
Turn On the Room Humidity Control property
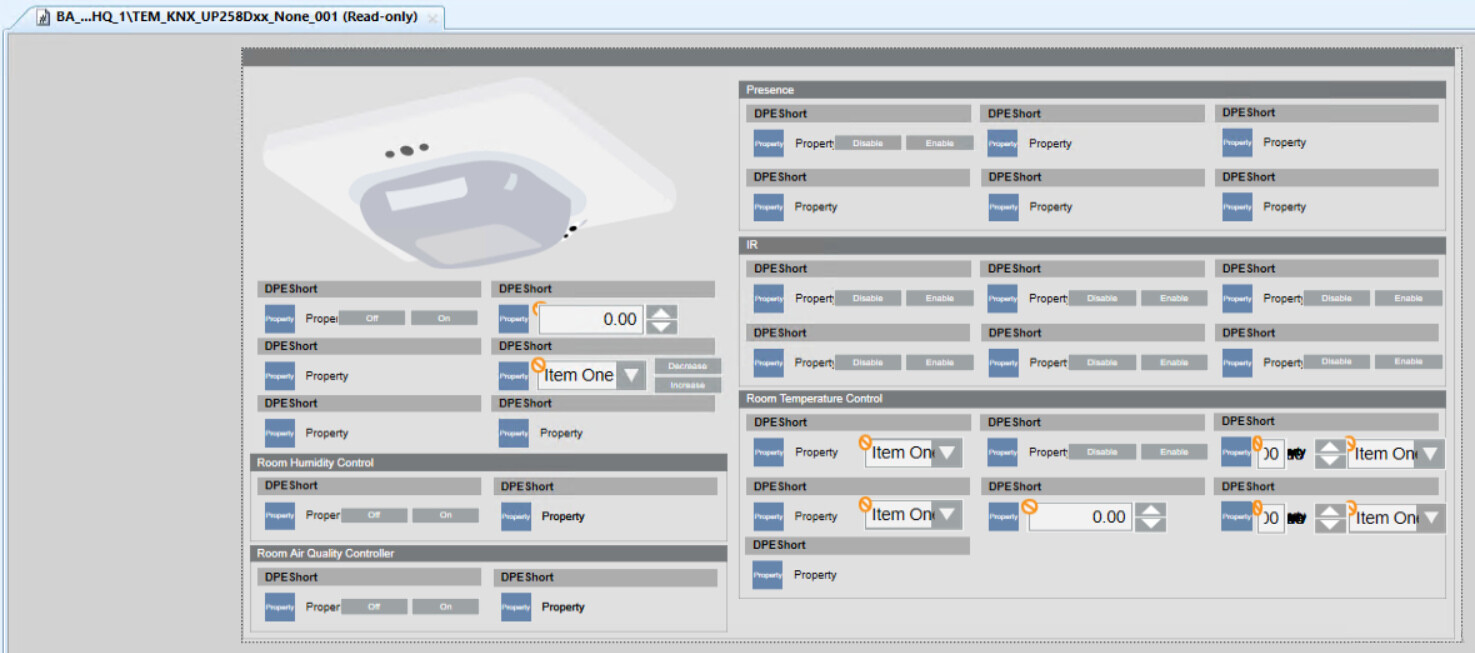coord(445,516)
